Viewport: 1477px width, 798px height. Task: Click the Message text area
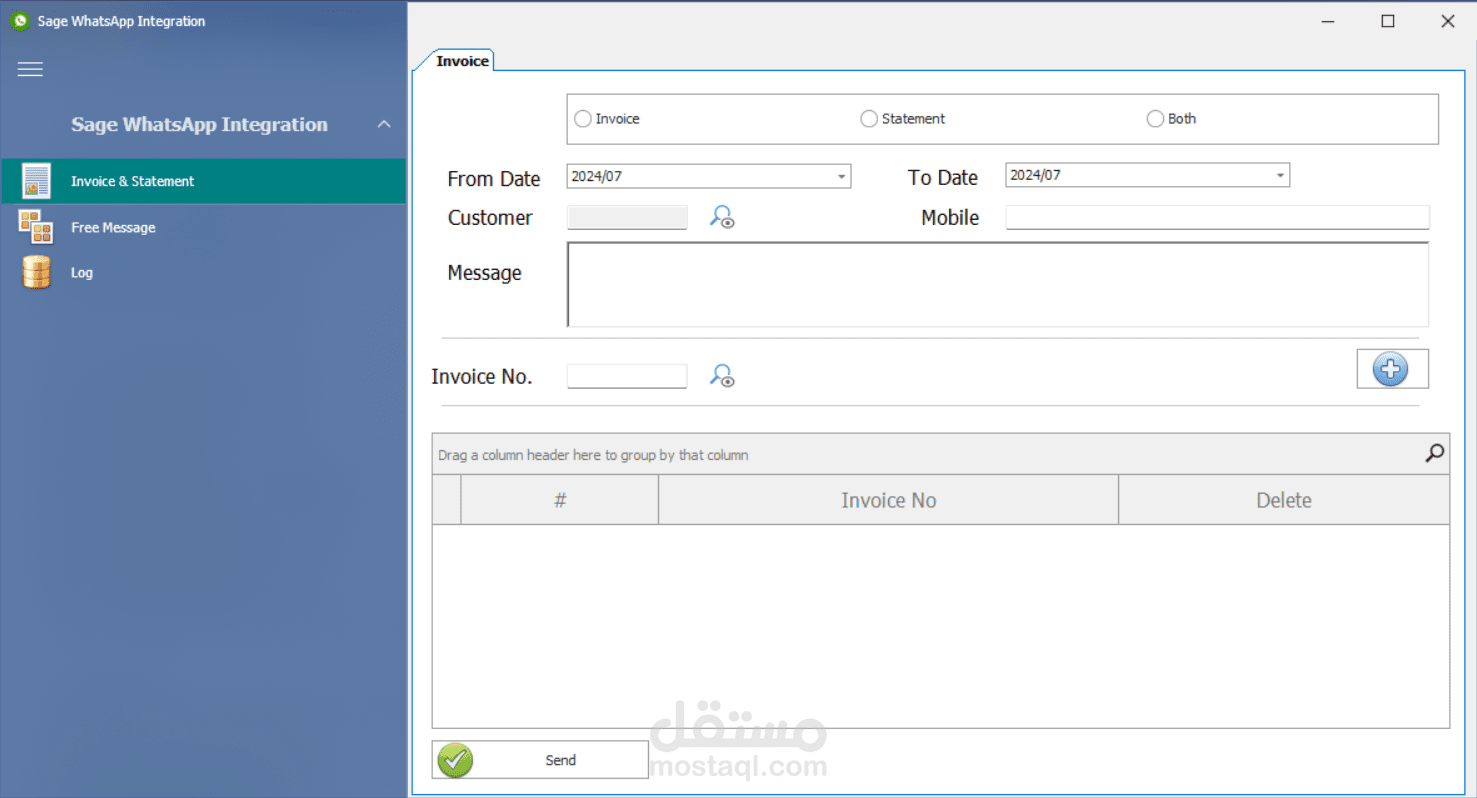(x=998, y=284)
